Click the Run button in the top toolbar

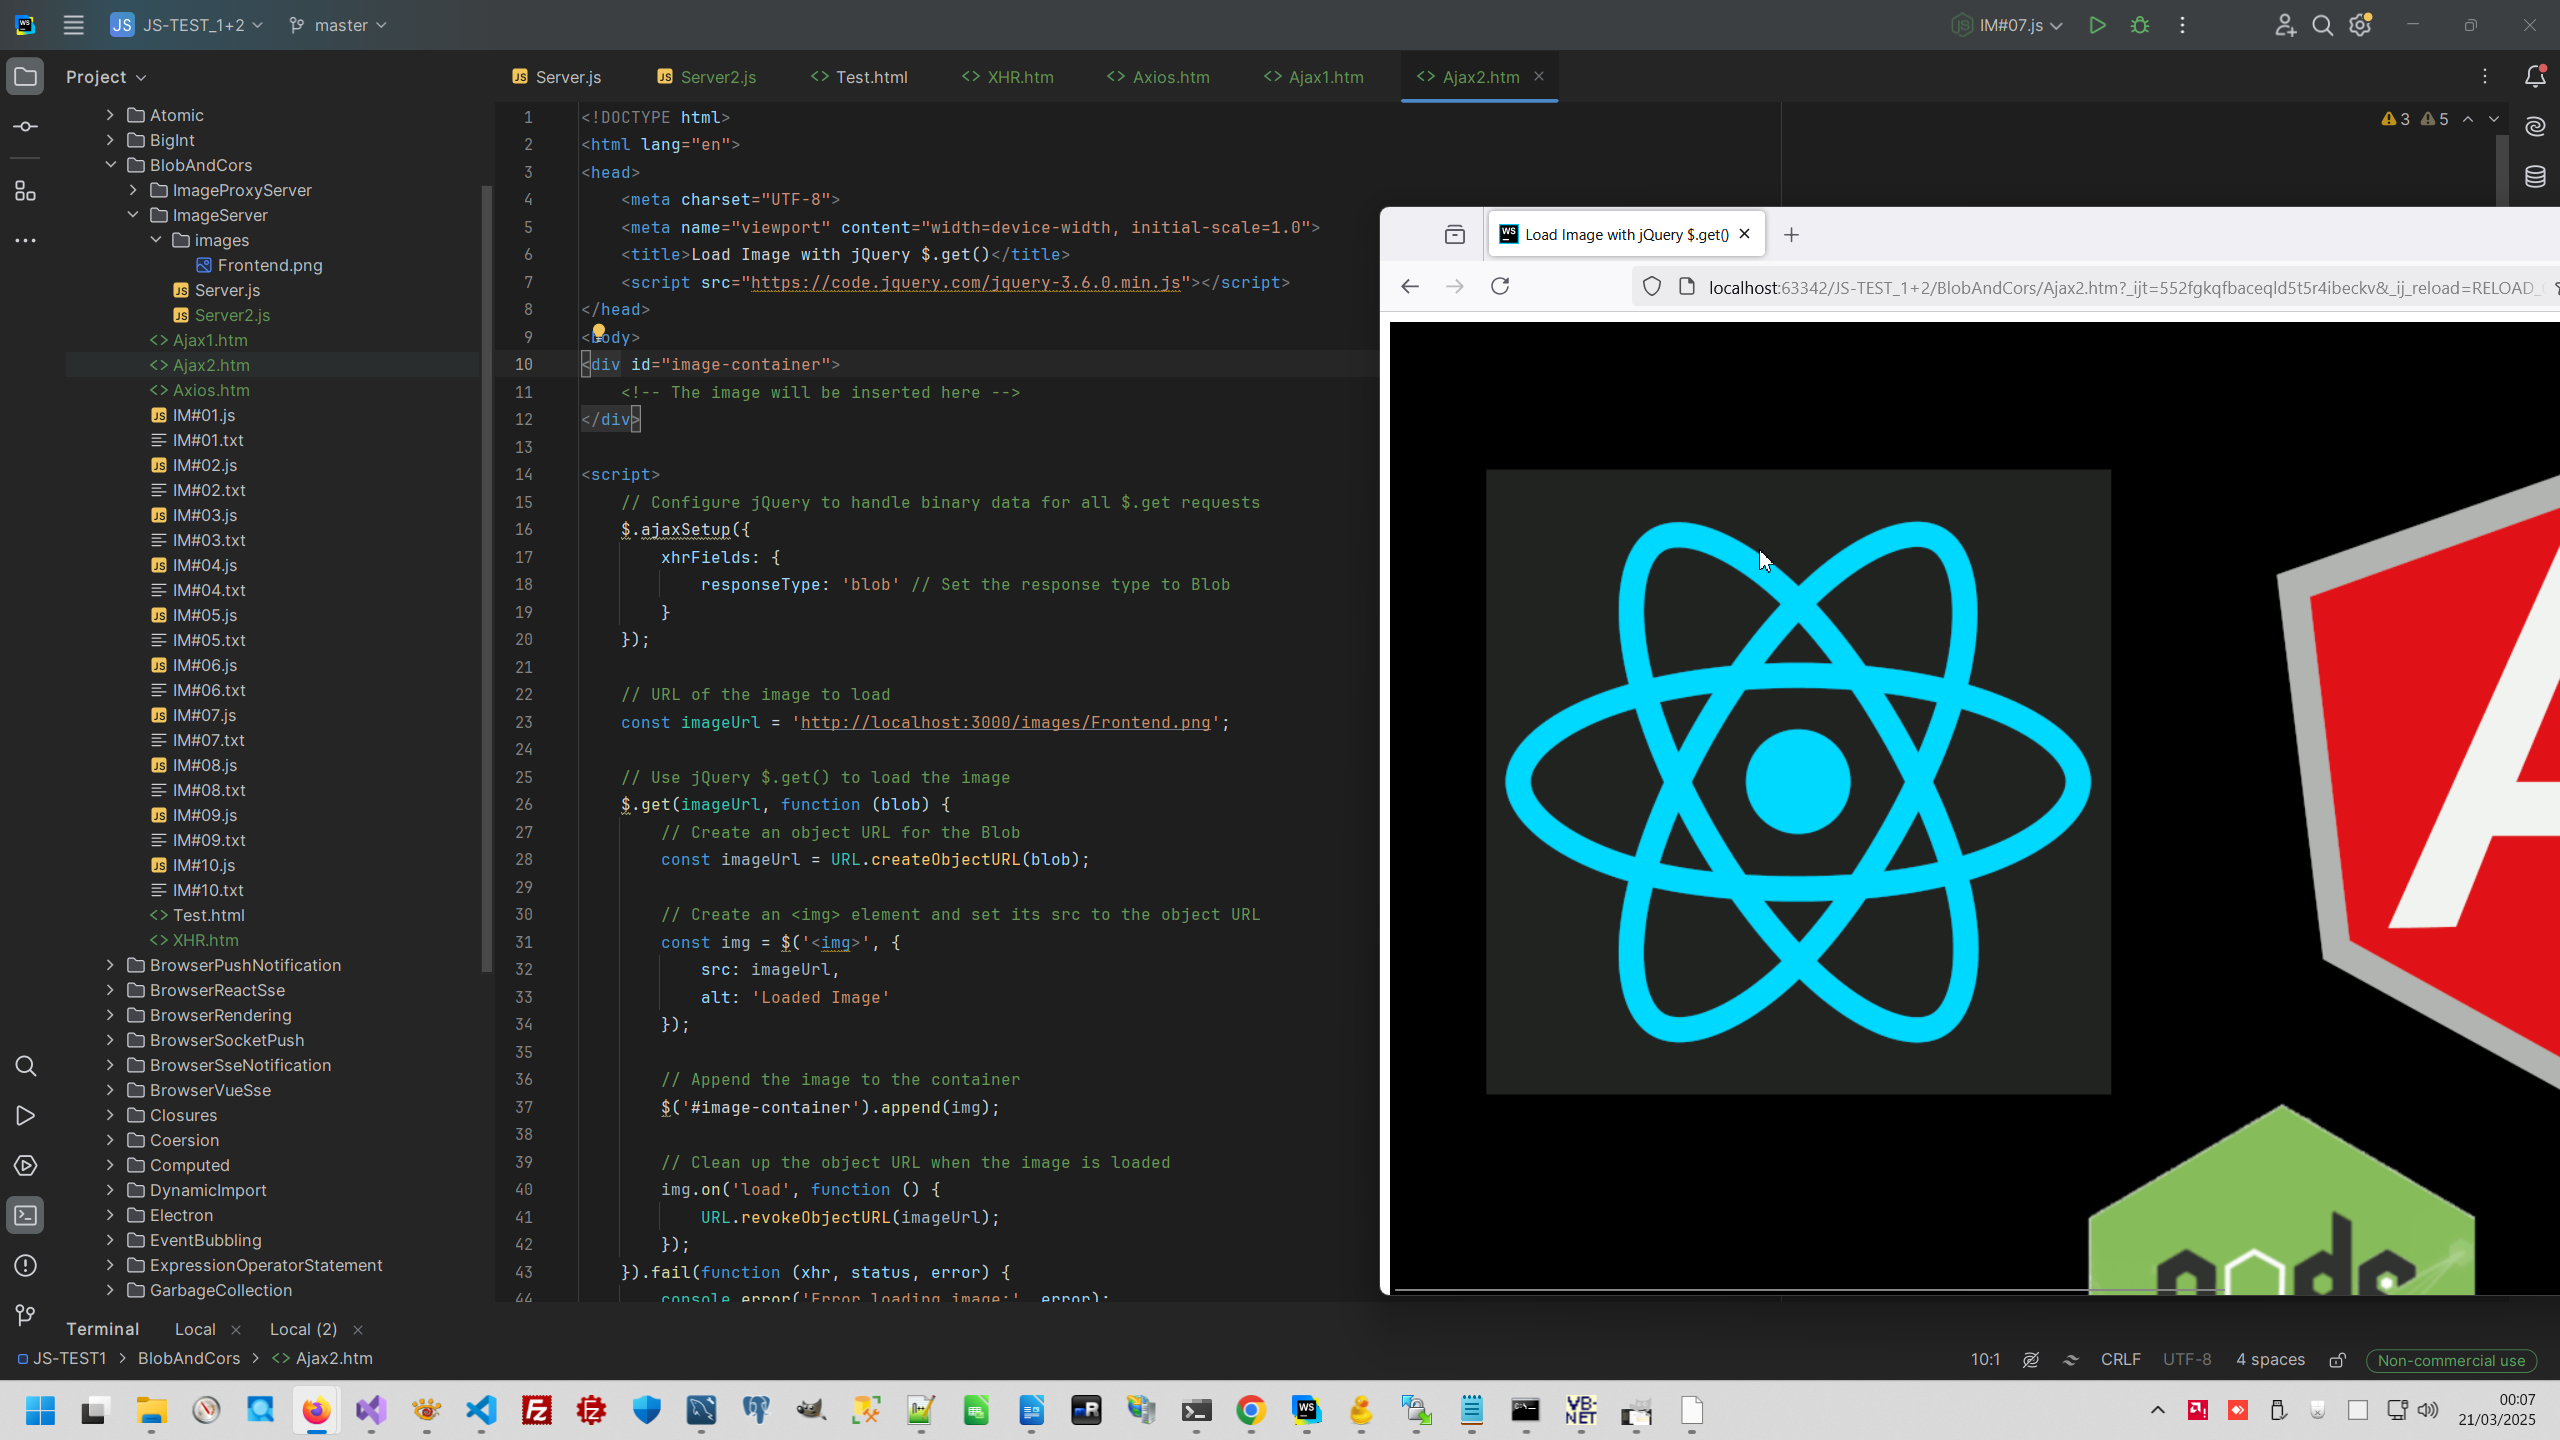coord(2097,25)
